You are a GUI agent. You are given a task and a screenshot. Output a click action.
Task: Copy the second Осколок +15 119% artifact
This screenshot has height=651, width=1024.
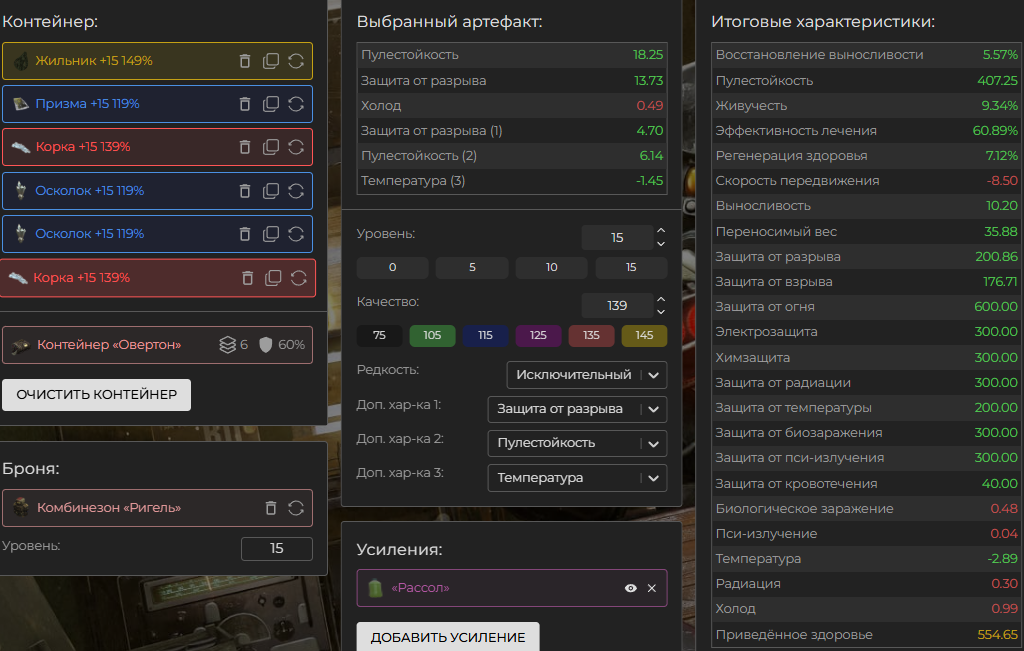tap(270, 234)
